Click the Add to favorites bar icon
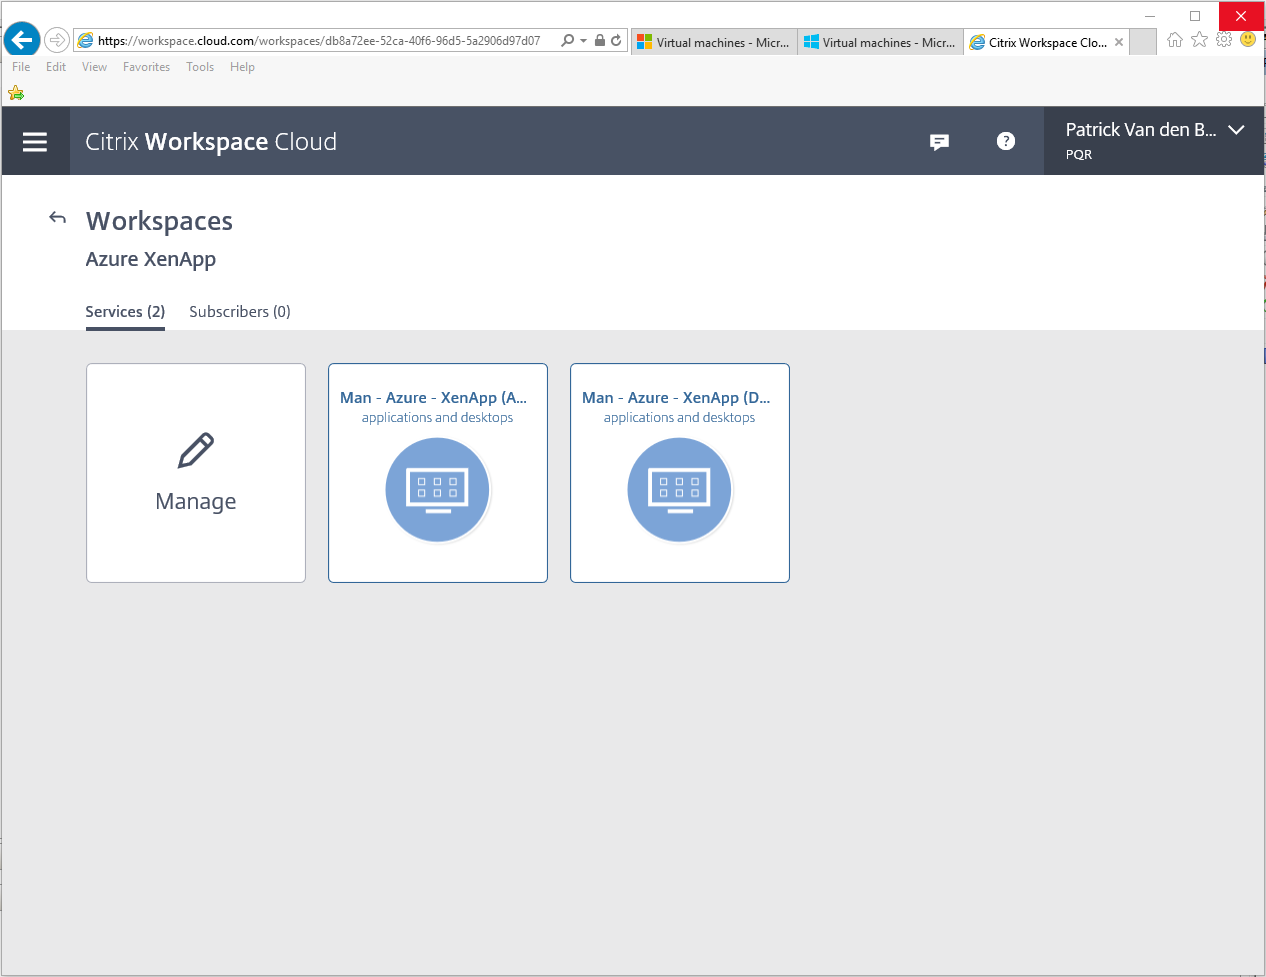 pyautogui.click(x=16, y=93)
